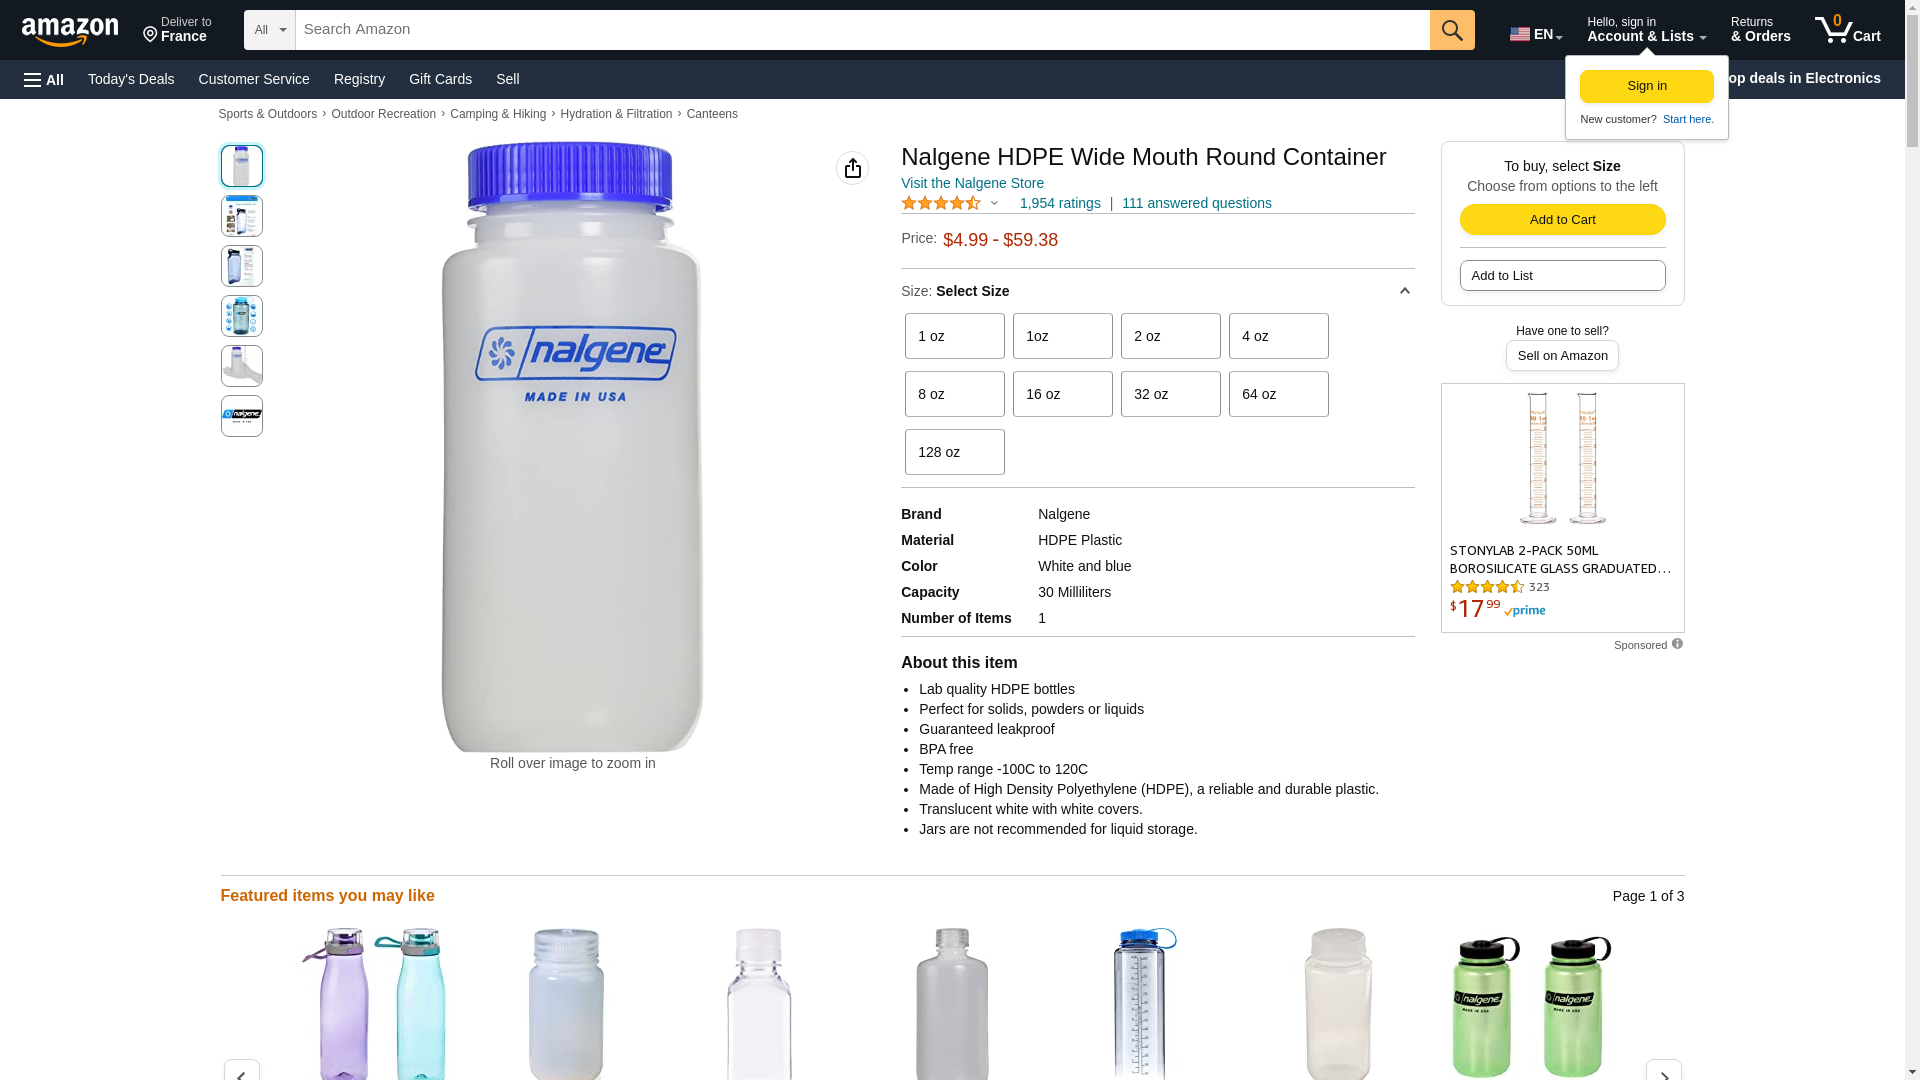The width and height of the screenshot is (1920, 1080).
Task: Collapse the Size selection section
Action: click(x=1404, y=291)
